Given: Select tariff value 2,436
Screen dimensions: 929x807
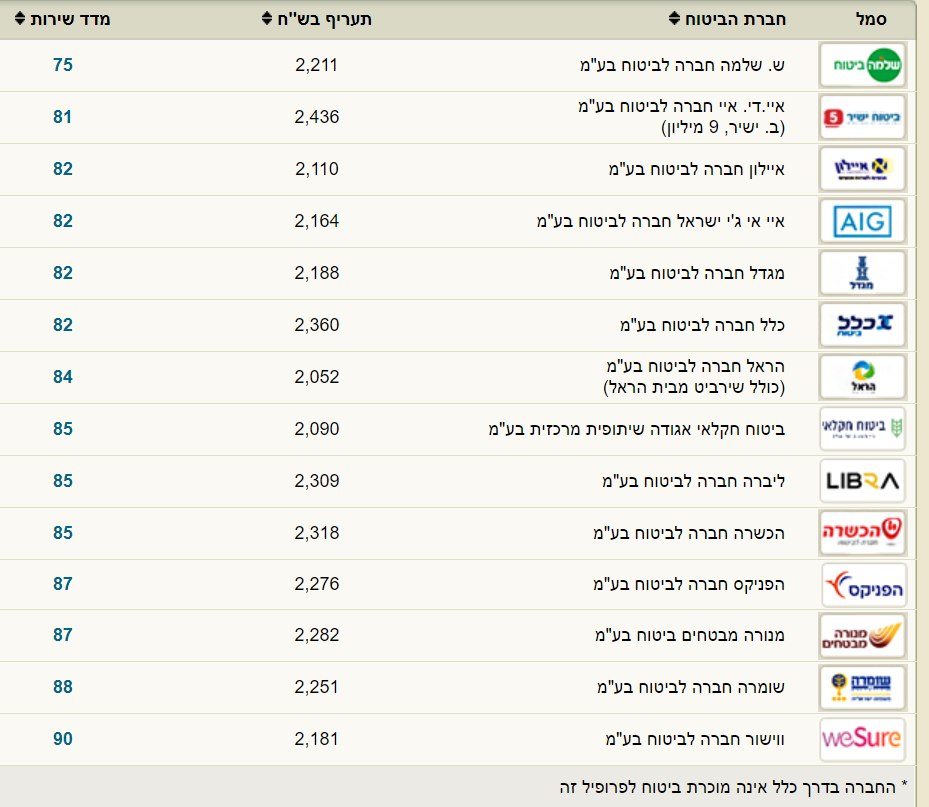Looking at the screenshot, I should 316,117.
